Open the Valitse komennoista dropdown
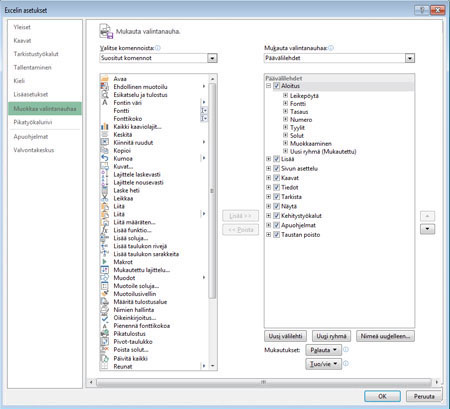The height and width of the screenshot is (409, 450). 158,58
